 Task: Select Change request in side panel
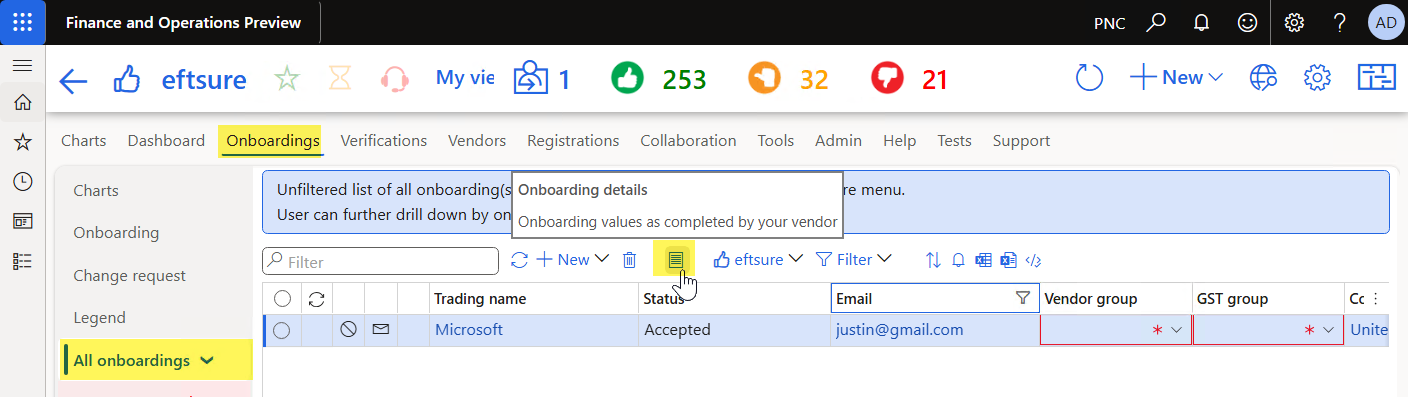coord(129,275)
